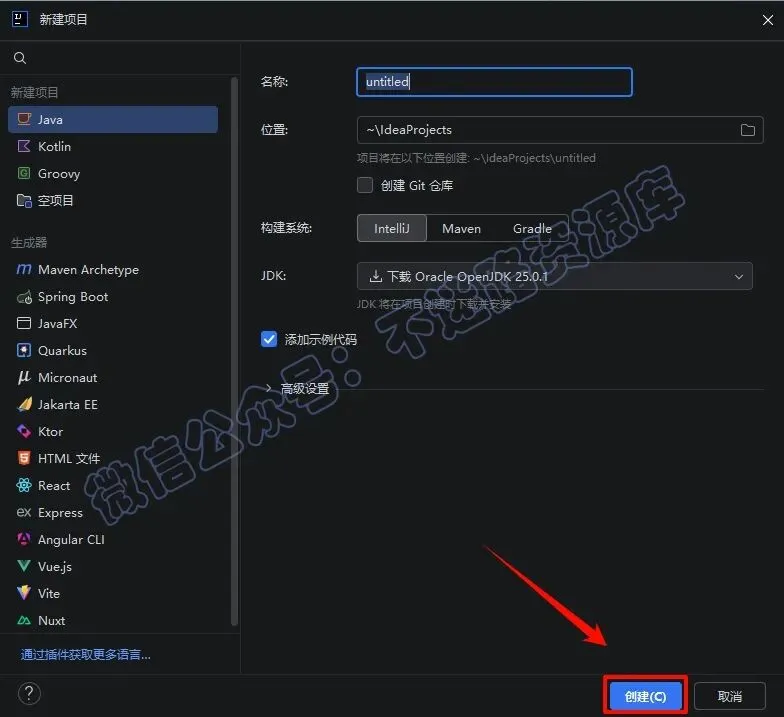Select the Java coffee cup icon

click(x=24, y=119)
